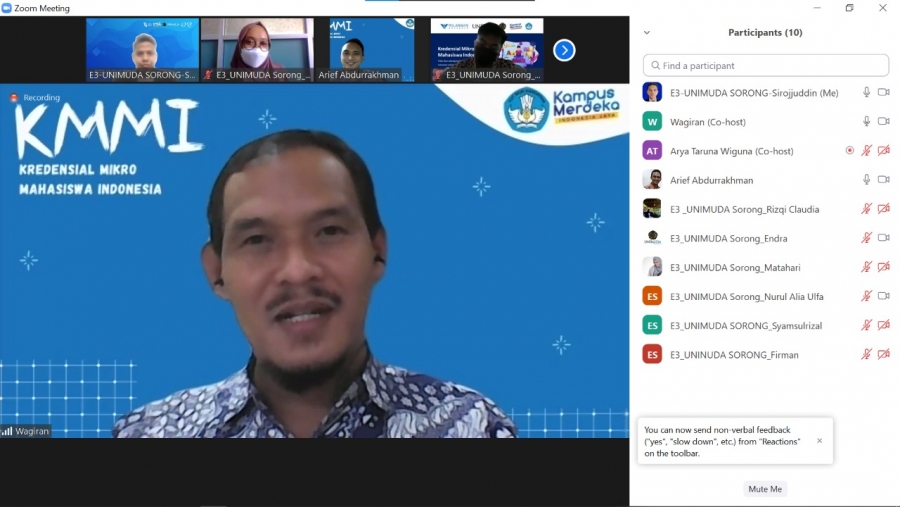Image resolution: width=900 pixels, height=507 pixels.
Task: Click the Zoom Meeting app icon in title bar
Action: pyautogui.click(x=6, y=8)
